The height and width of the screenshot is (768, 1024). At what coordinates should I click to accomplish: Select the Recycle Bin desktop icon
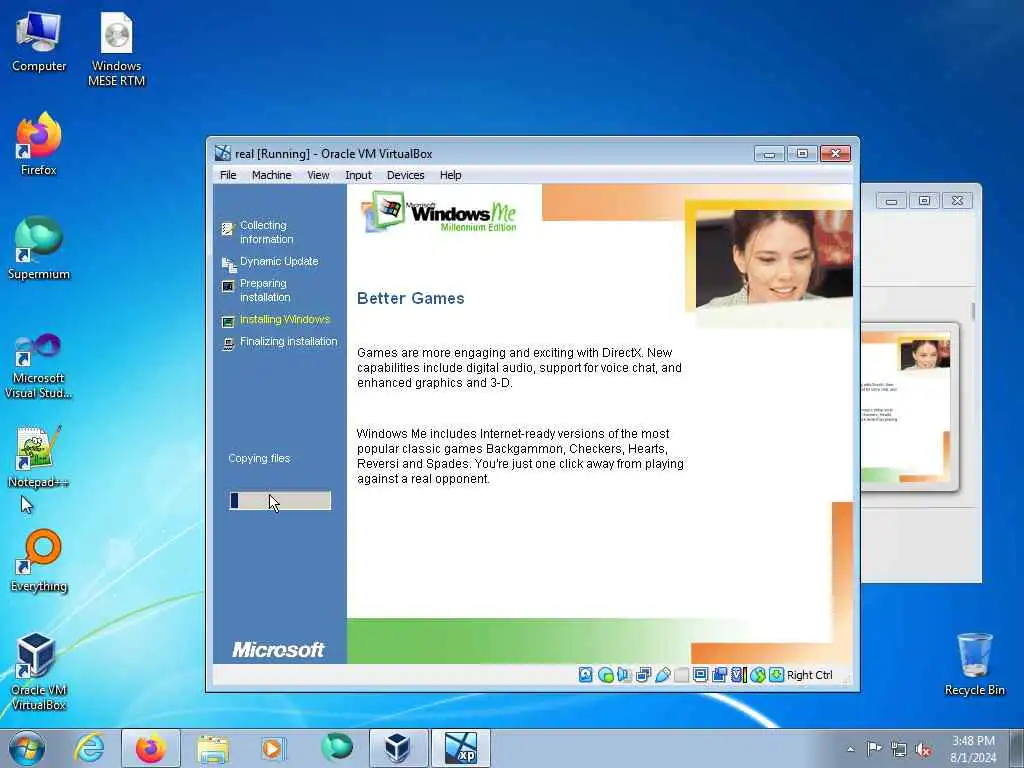tap(974, 664)
